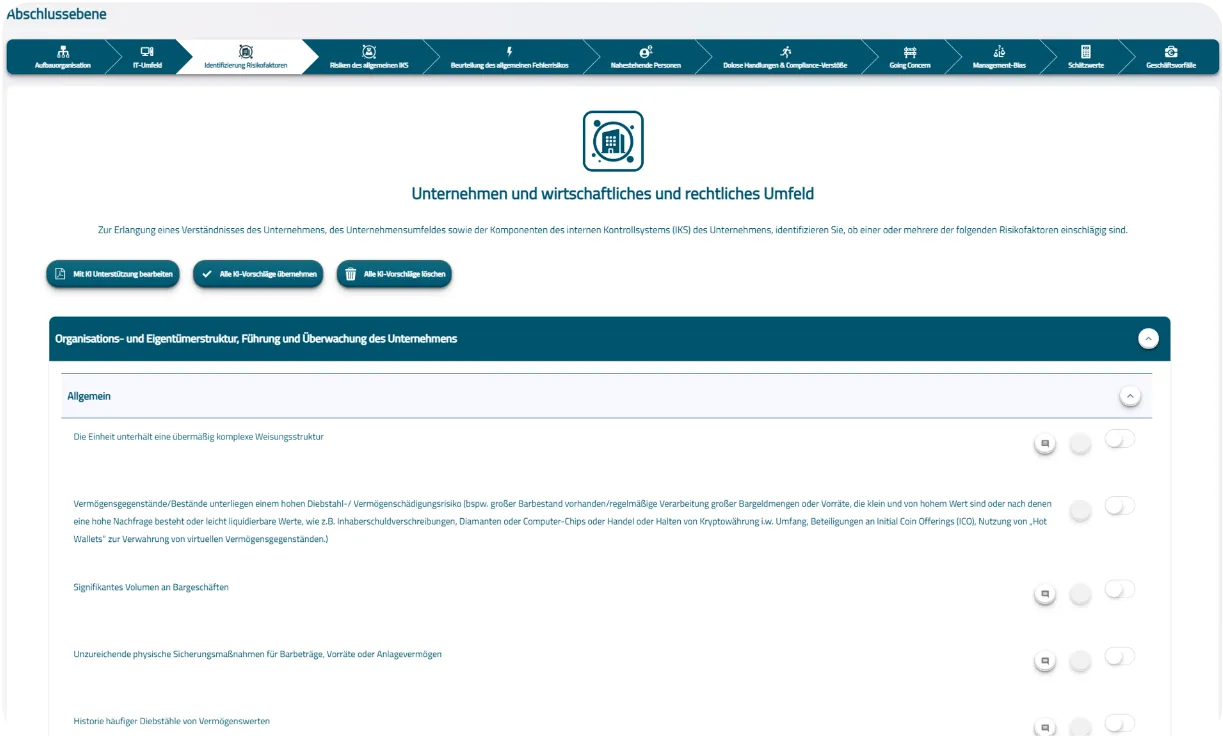The height and width of the screenshot is (738, 1223).
Task: Click the Abschlussebene page heading
Action: tap(57, 15)
